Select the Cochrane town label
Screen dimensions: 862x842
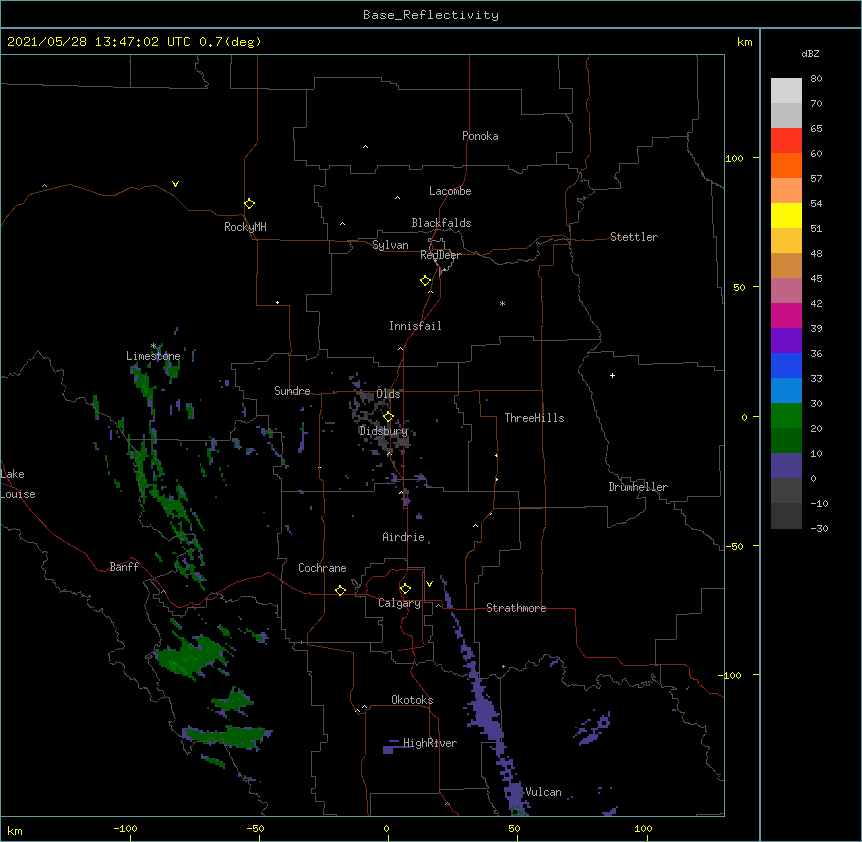(x=322, y=568)
